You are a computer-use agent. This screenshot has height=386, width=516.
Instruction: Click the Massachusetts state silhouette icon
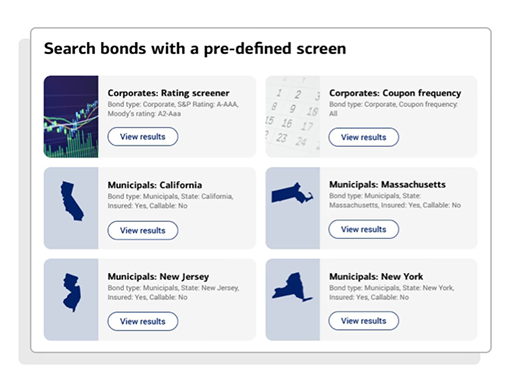(x=292, y=193)
